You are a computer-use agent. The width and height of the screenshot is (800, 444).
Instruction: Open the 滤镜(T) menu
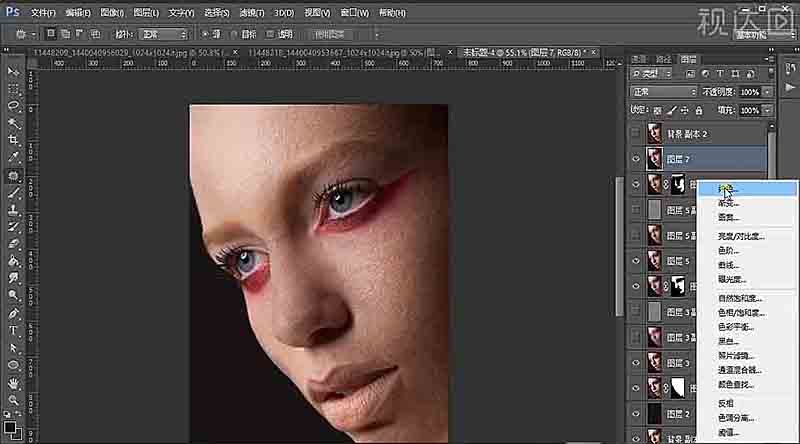point(252,13)
